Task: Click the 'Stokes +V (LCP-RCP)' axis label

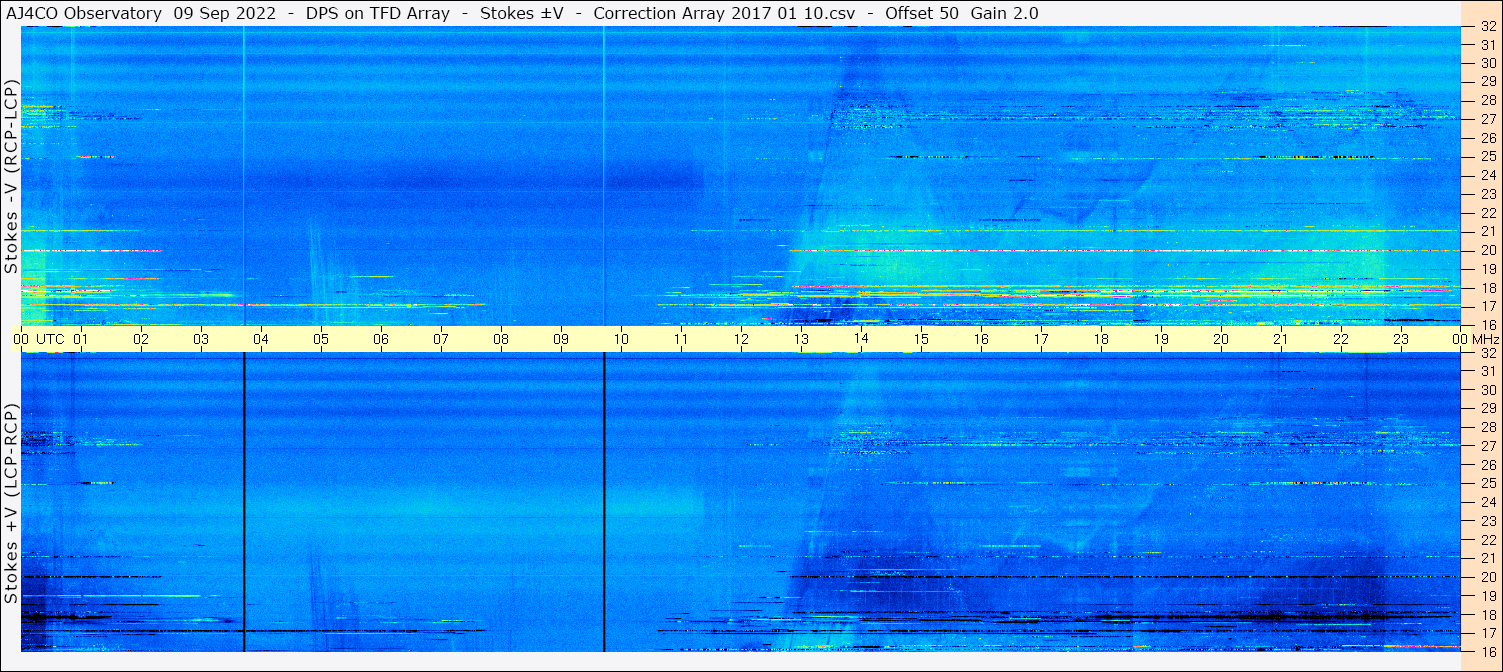Action: coord(10,503)
